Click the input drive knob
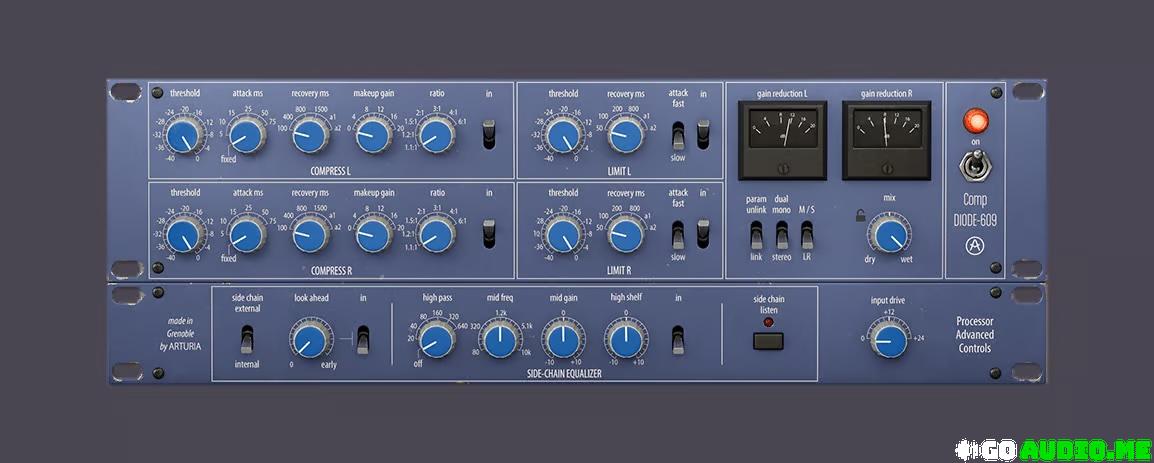 pos(888,340)
